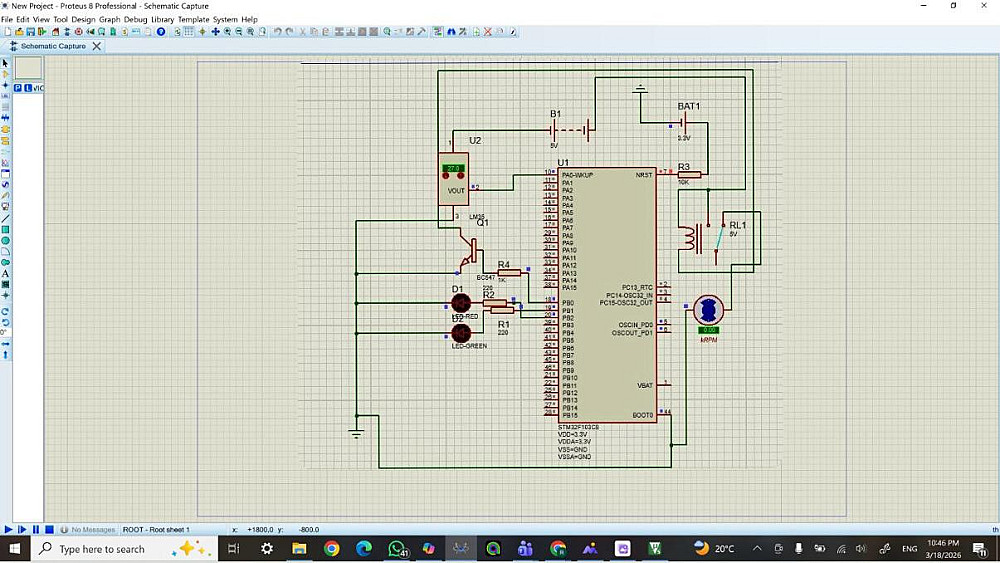
Task: Select the 2D Graphics Box tool
Action: [x=5, y=229]
